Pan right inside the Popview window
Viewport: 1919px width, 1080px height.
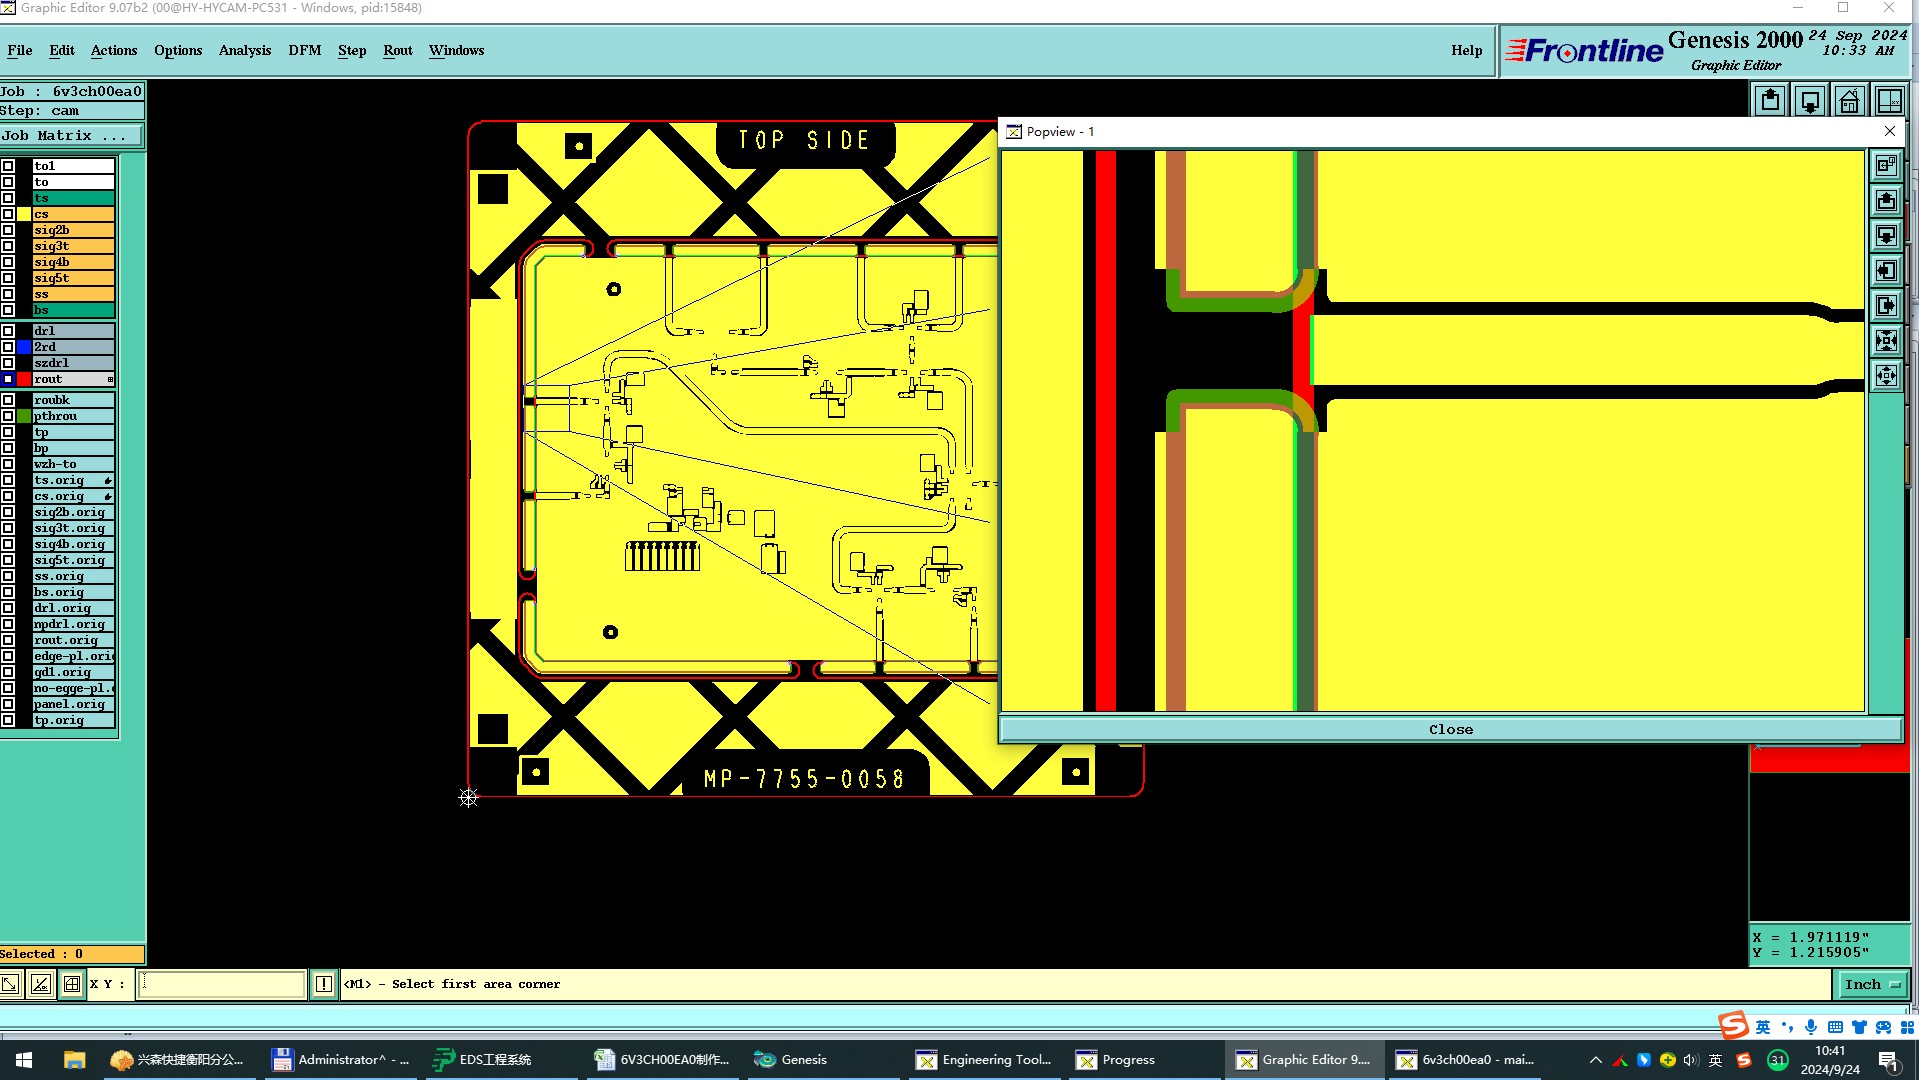1886,305
